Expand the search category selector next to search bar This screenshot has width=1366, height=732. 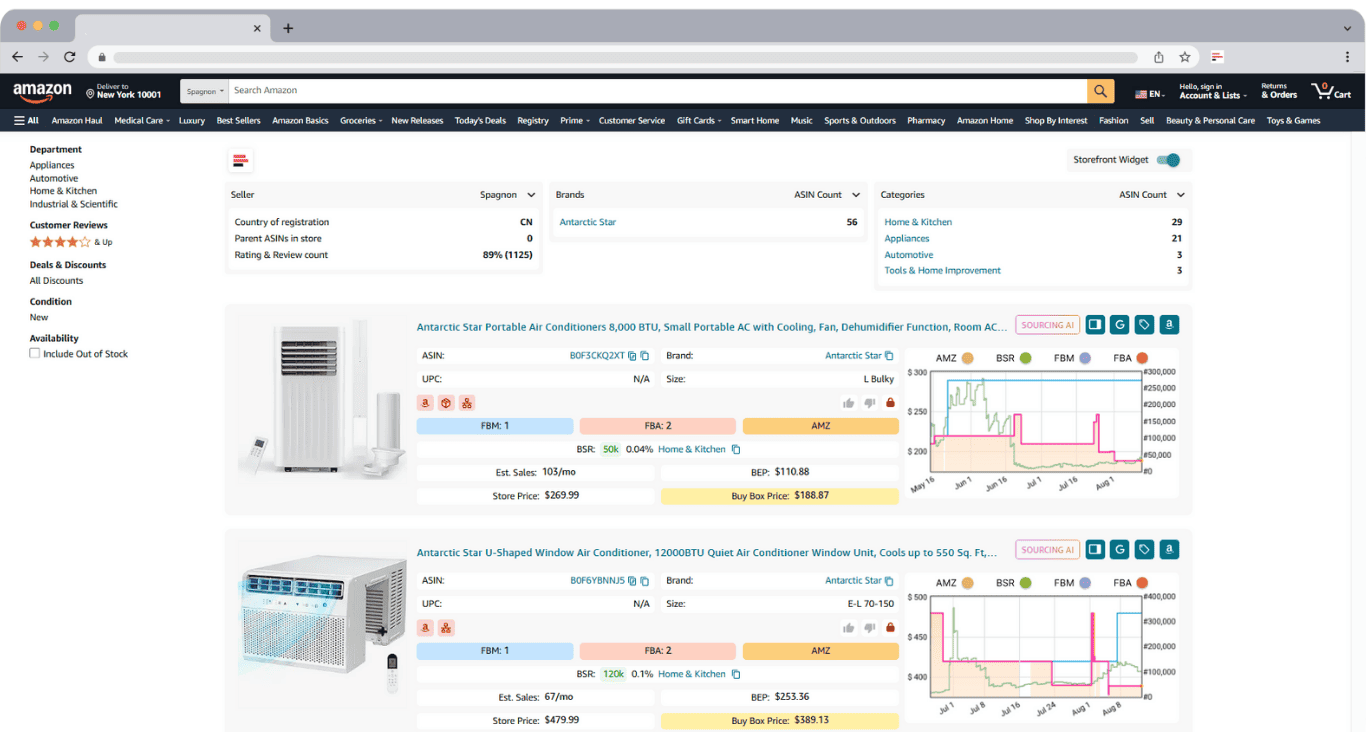[x=203, y=90]
